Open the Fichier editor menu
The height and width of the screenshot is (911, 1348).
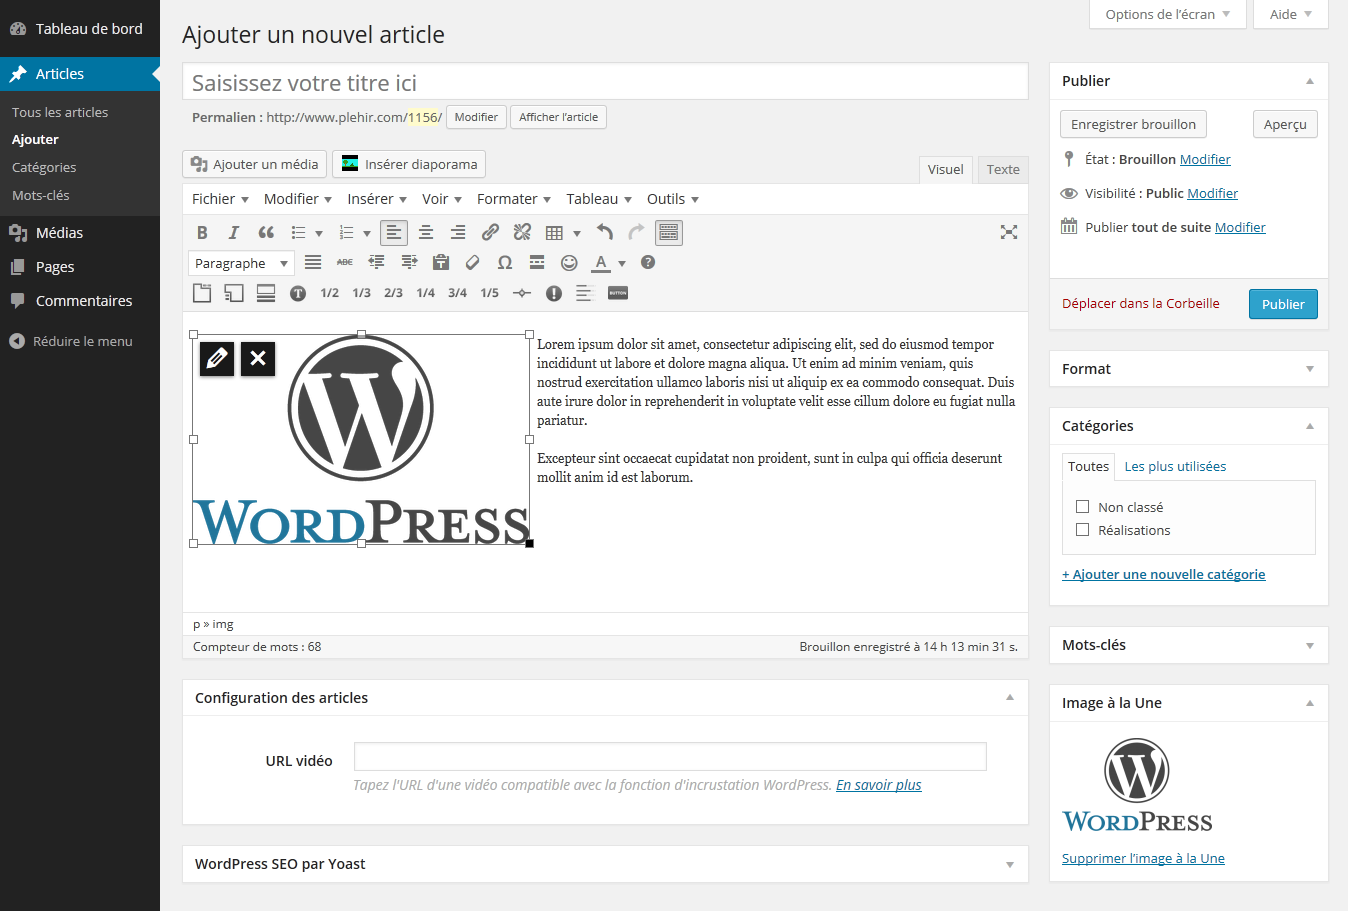(220, 199)
